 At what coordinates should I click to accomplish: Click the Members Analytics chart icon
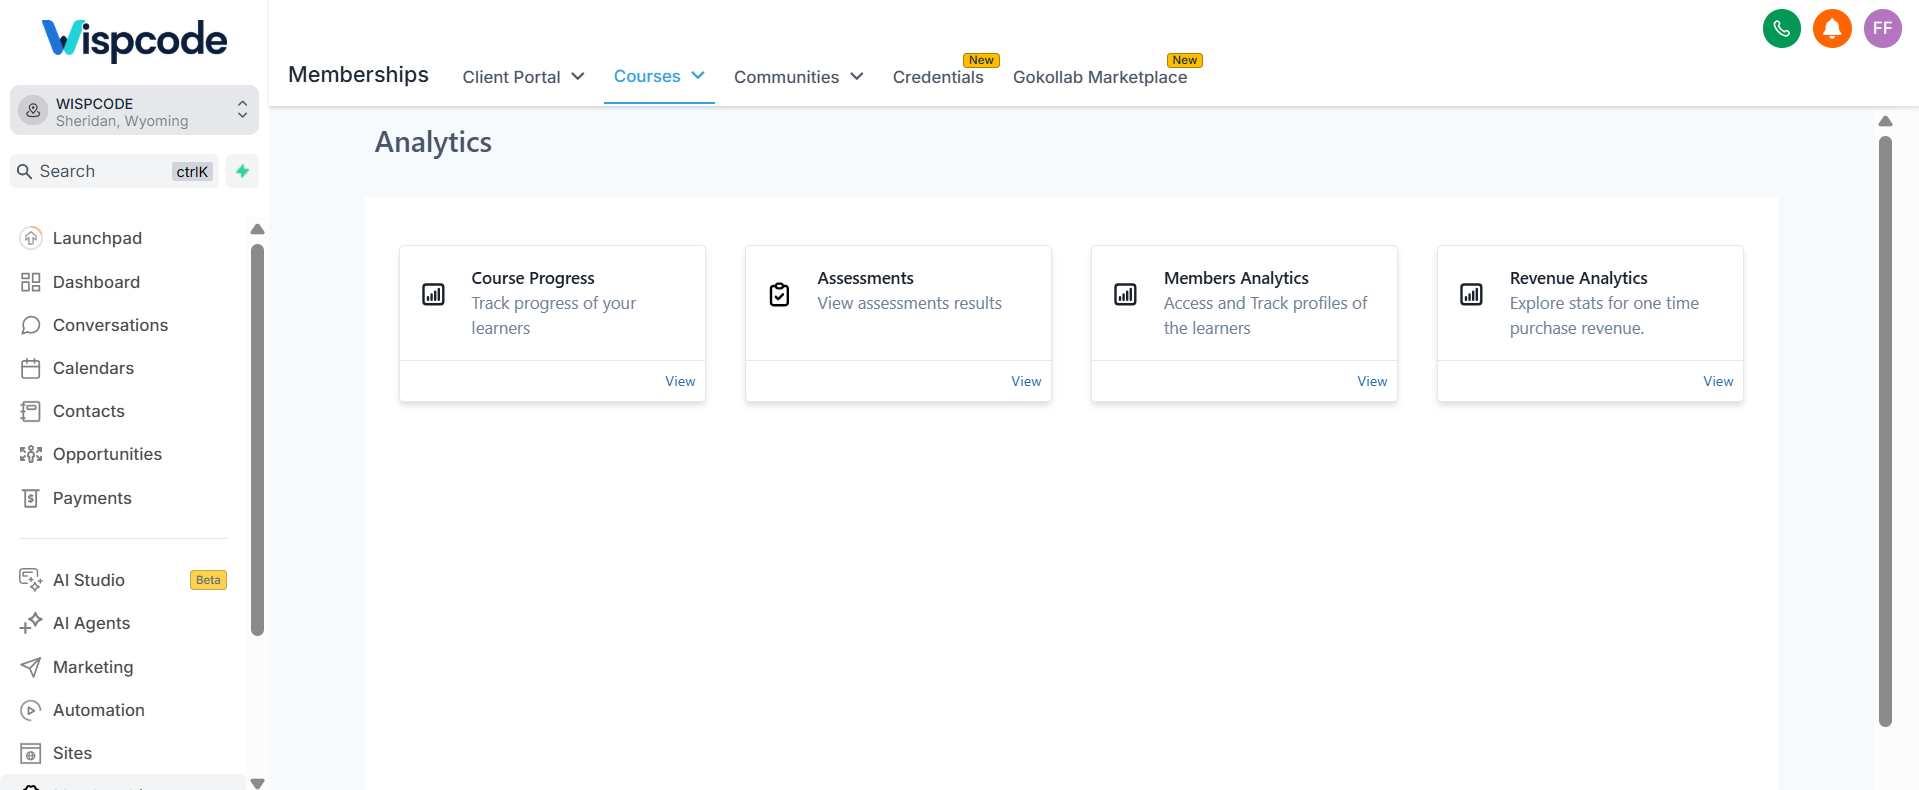[1125, 294]
